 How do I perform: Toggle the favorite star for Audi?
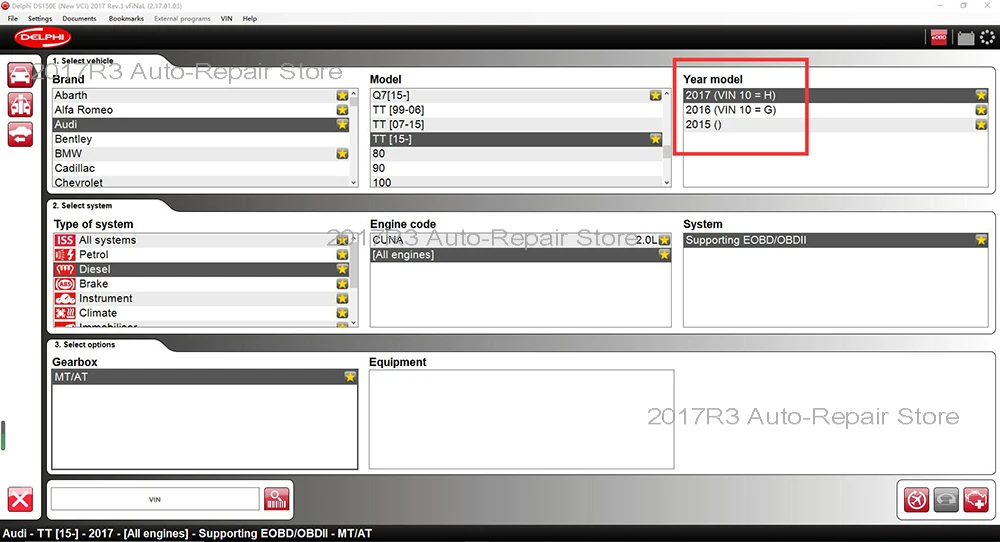(x=342, y=124)
